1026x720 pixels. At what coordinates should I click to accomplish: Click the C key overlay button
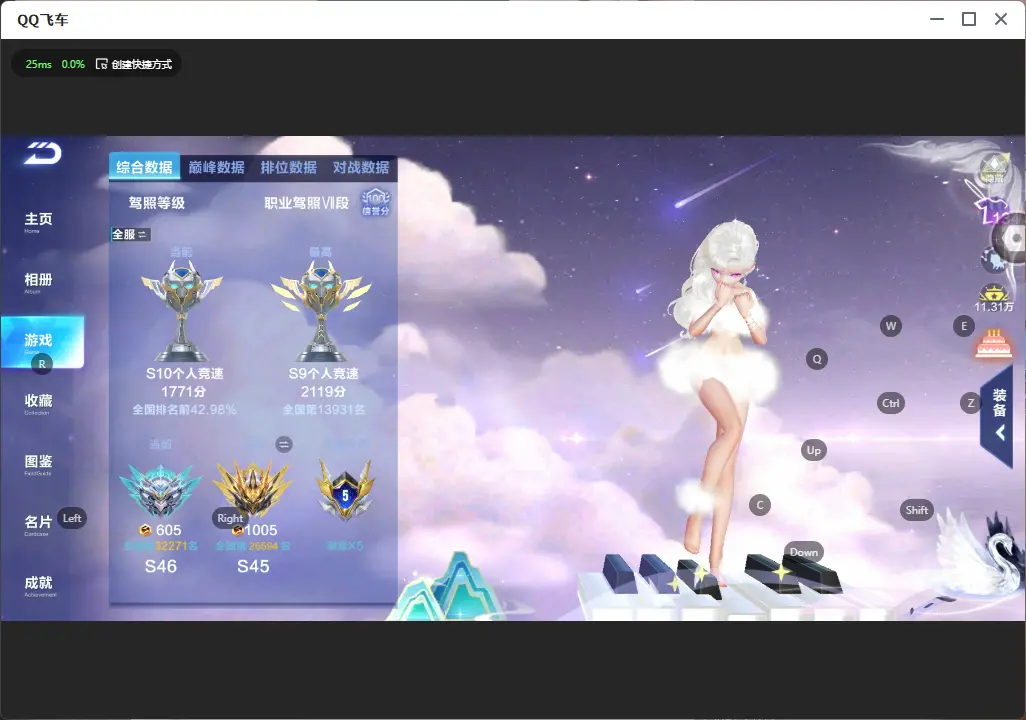tap(760, 505)
